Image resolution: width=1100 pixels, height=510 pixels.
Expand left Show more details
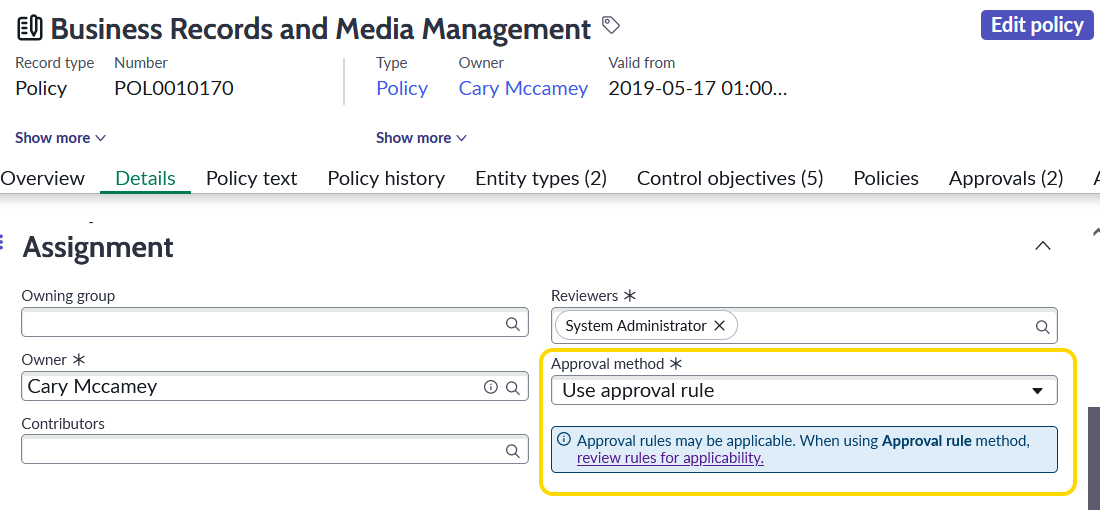(x=61, y=138)
